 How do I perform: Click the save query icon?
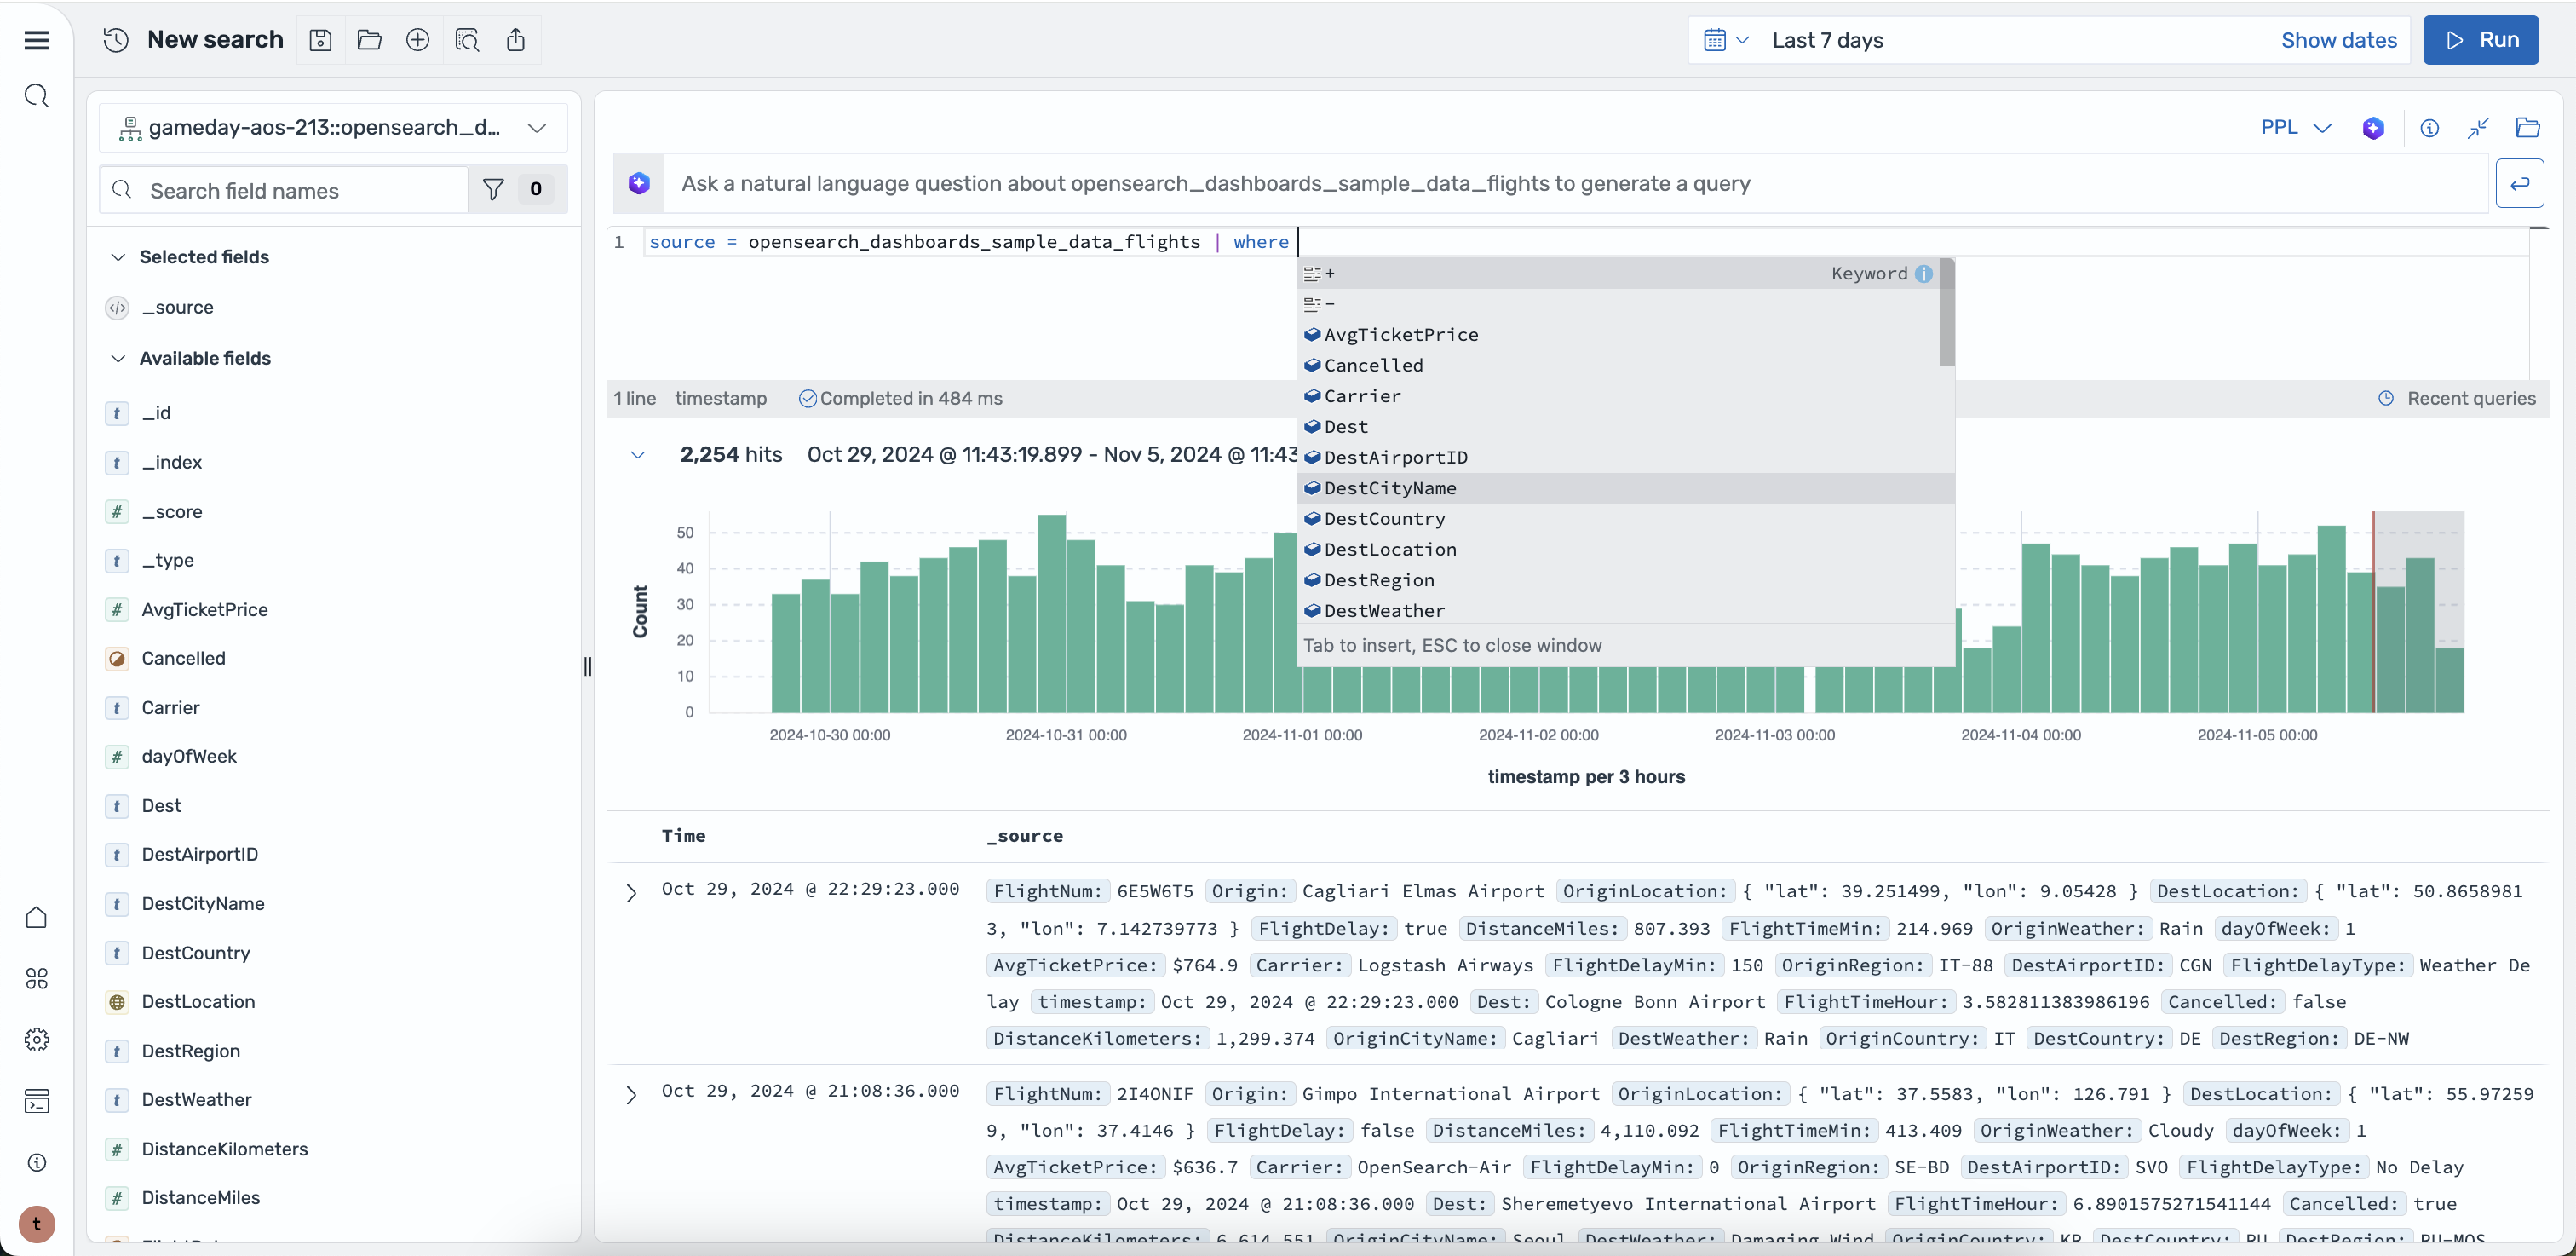coord(320,40)
